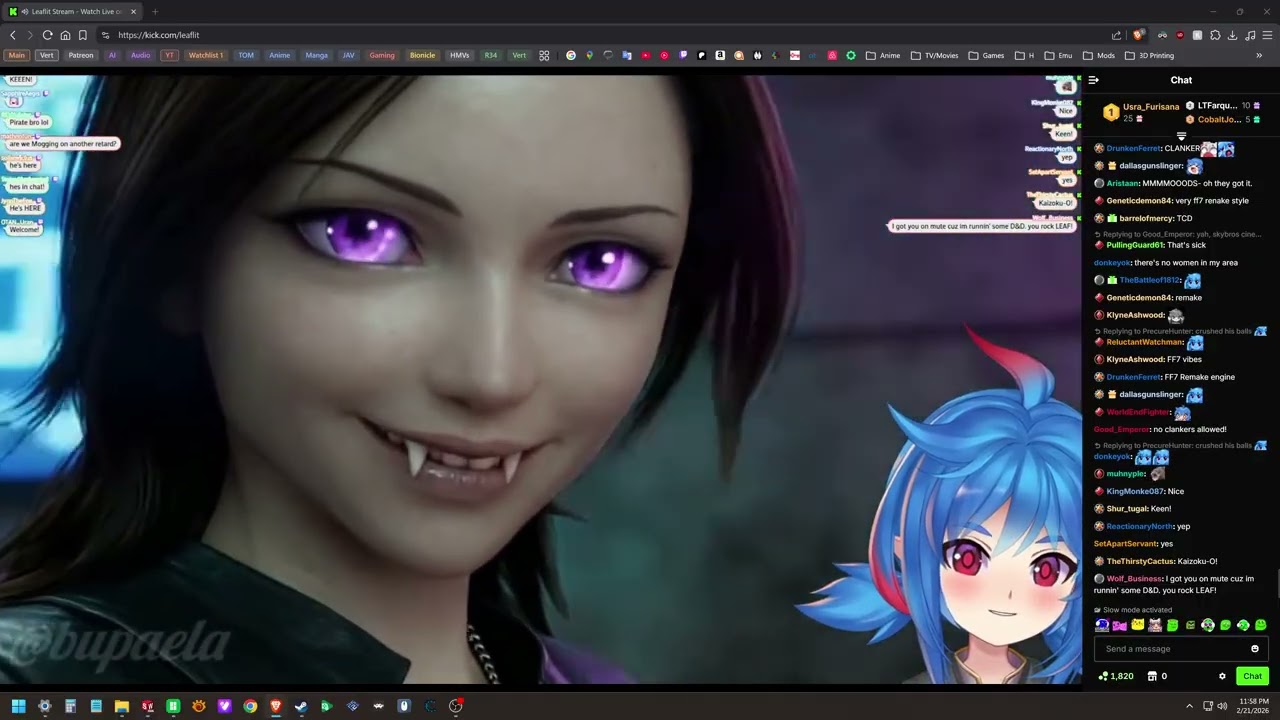The height and width of the screenshot is (720, 1280).
Task: Reload the Kick page
Action: pos(47,35)
